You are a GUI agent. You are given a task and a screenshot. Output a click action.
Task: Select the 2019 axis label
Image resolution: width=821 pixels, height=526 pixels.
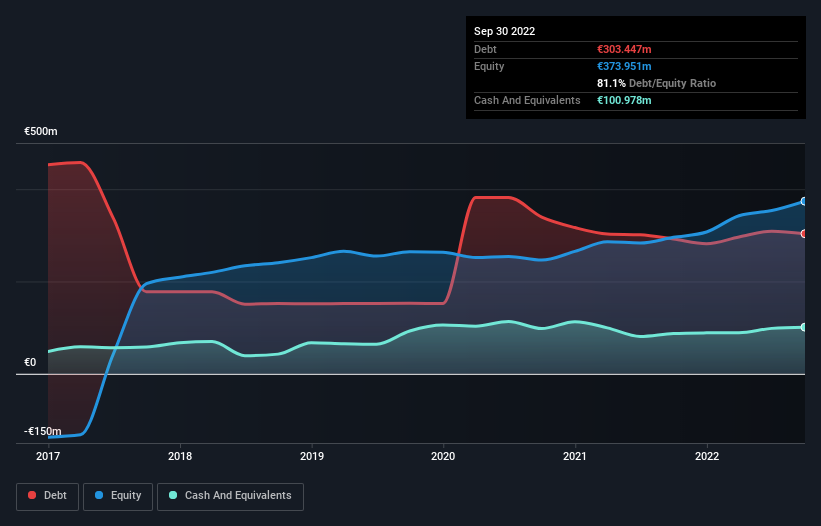312,456
